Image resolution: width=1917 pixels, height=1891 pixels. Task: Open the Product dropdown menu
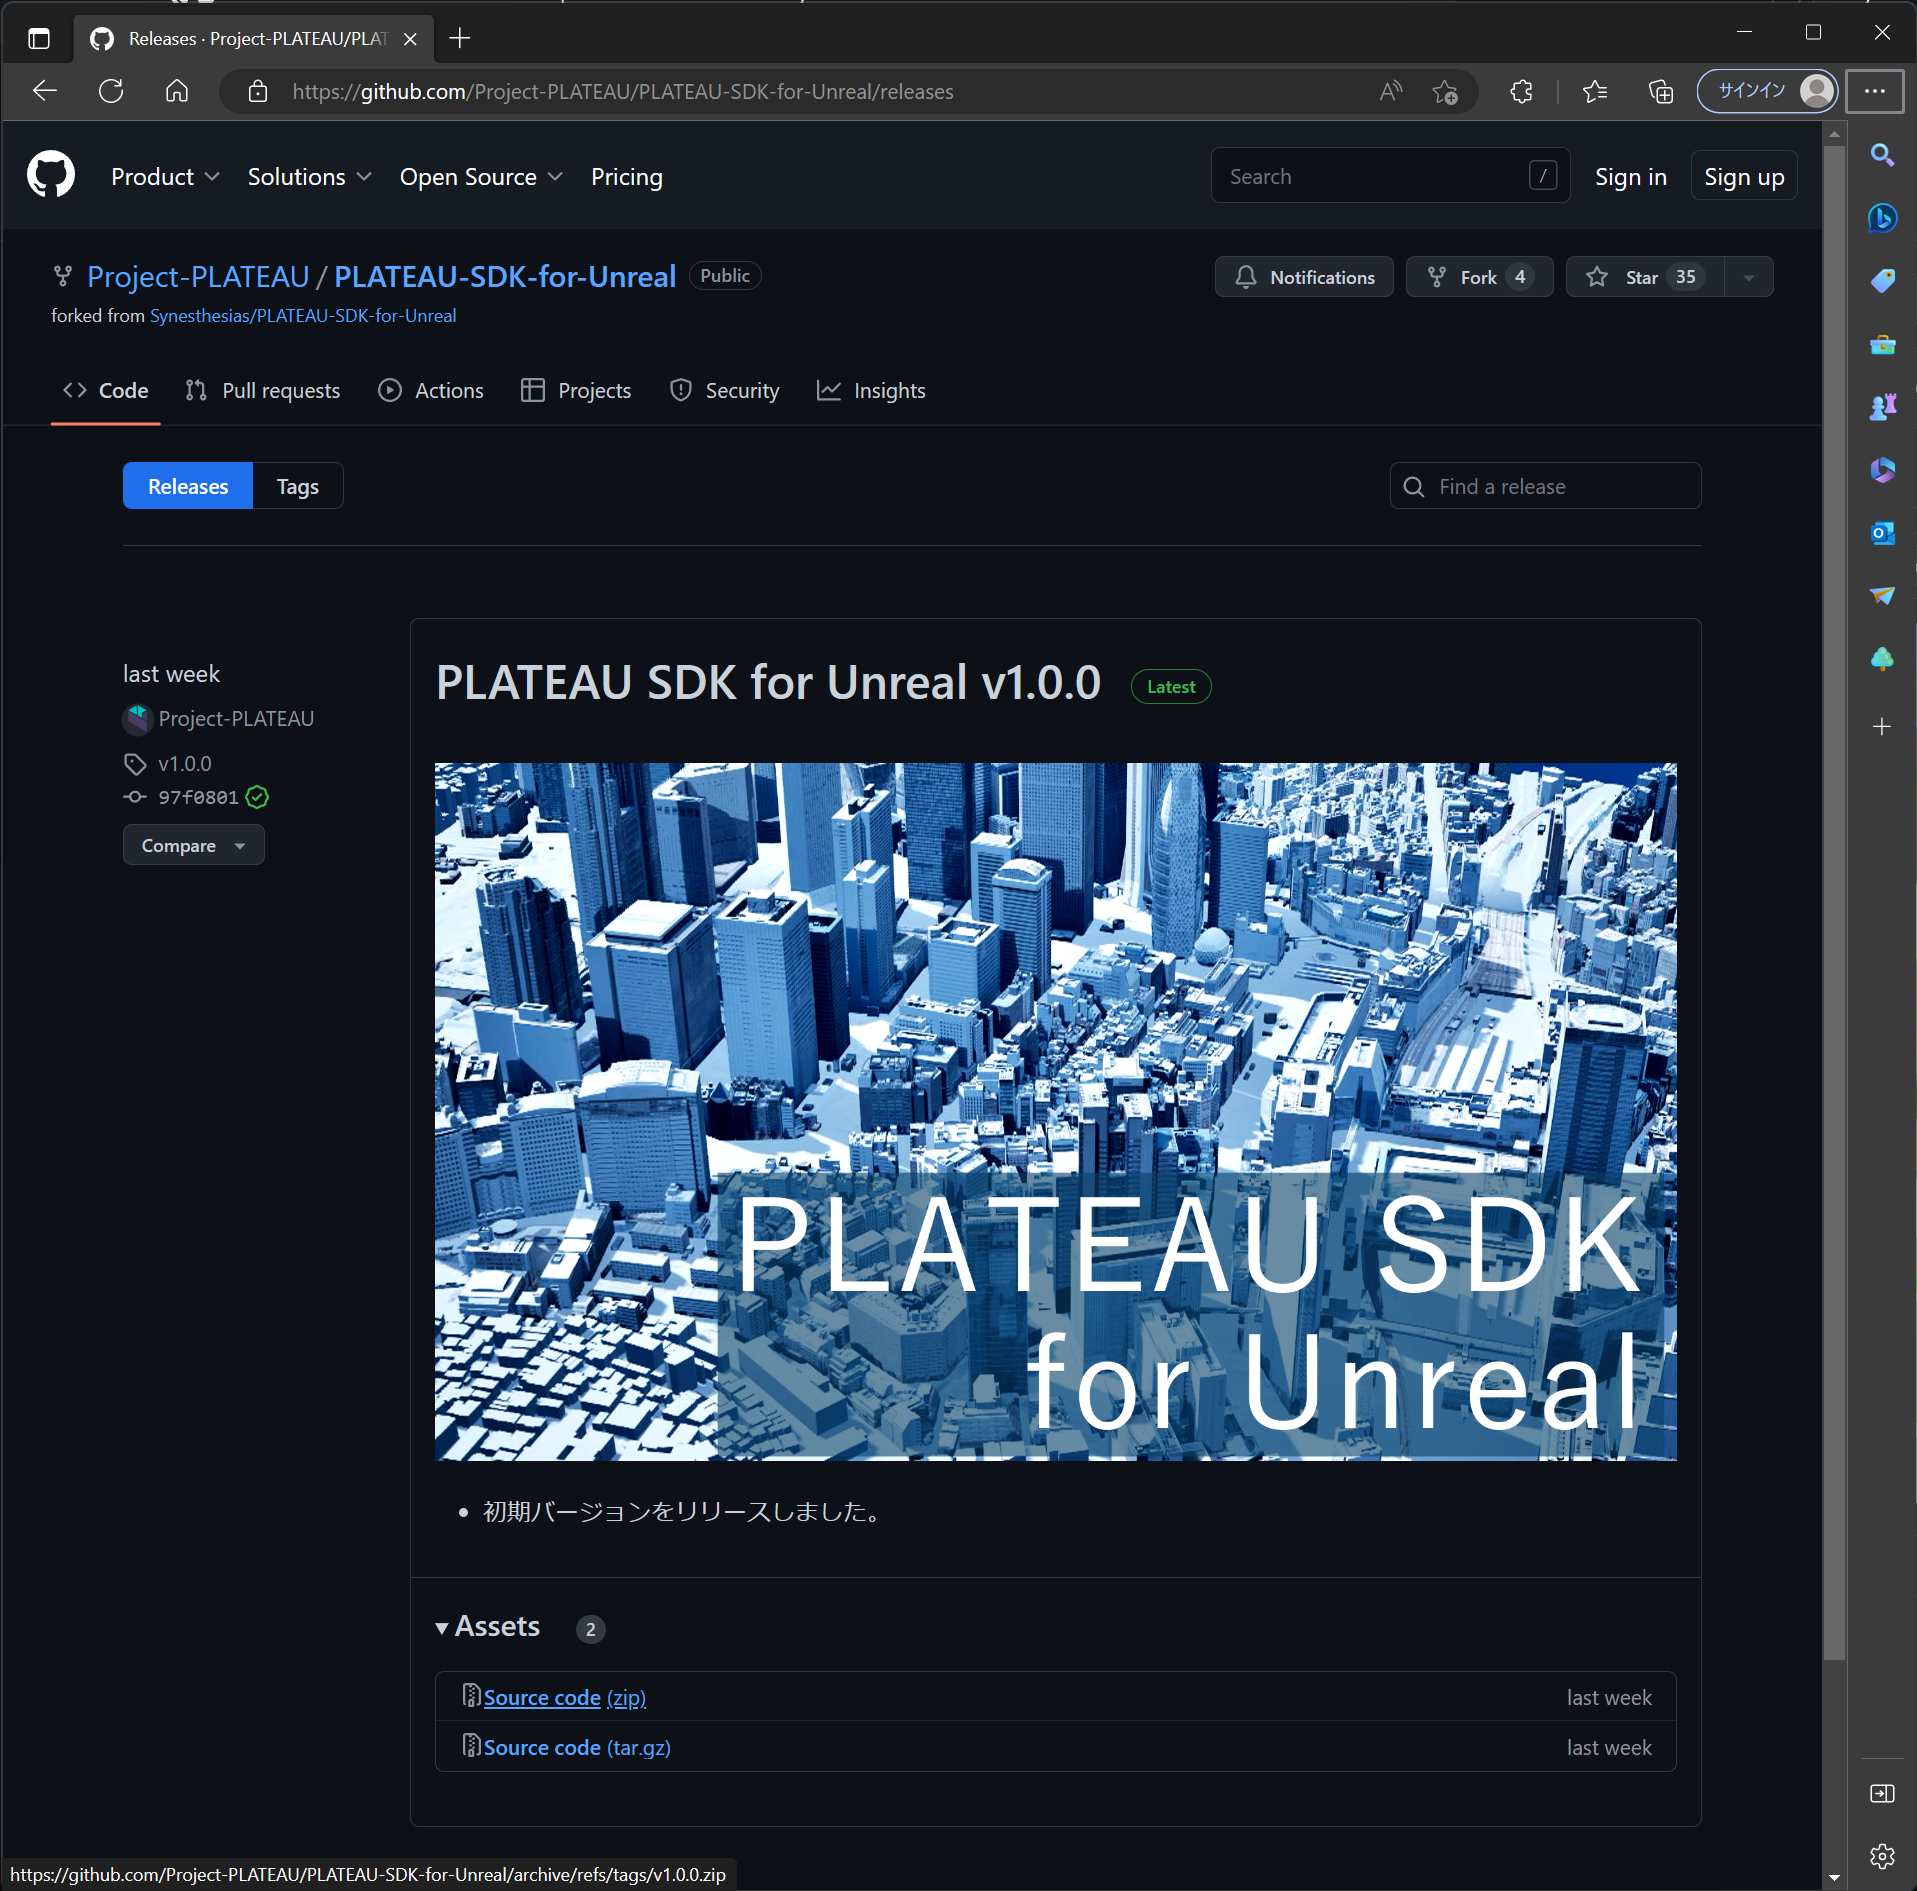click(164, 176)
